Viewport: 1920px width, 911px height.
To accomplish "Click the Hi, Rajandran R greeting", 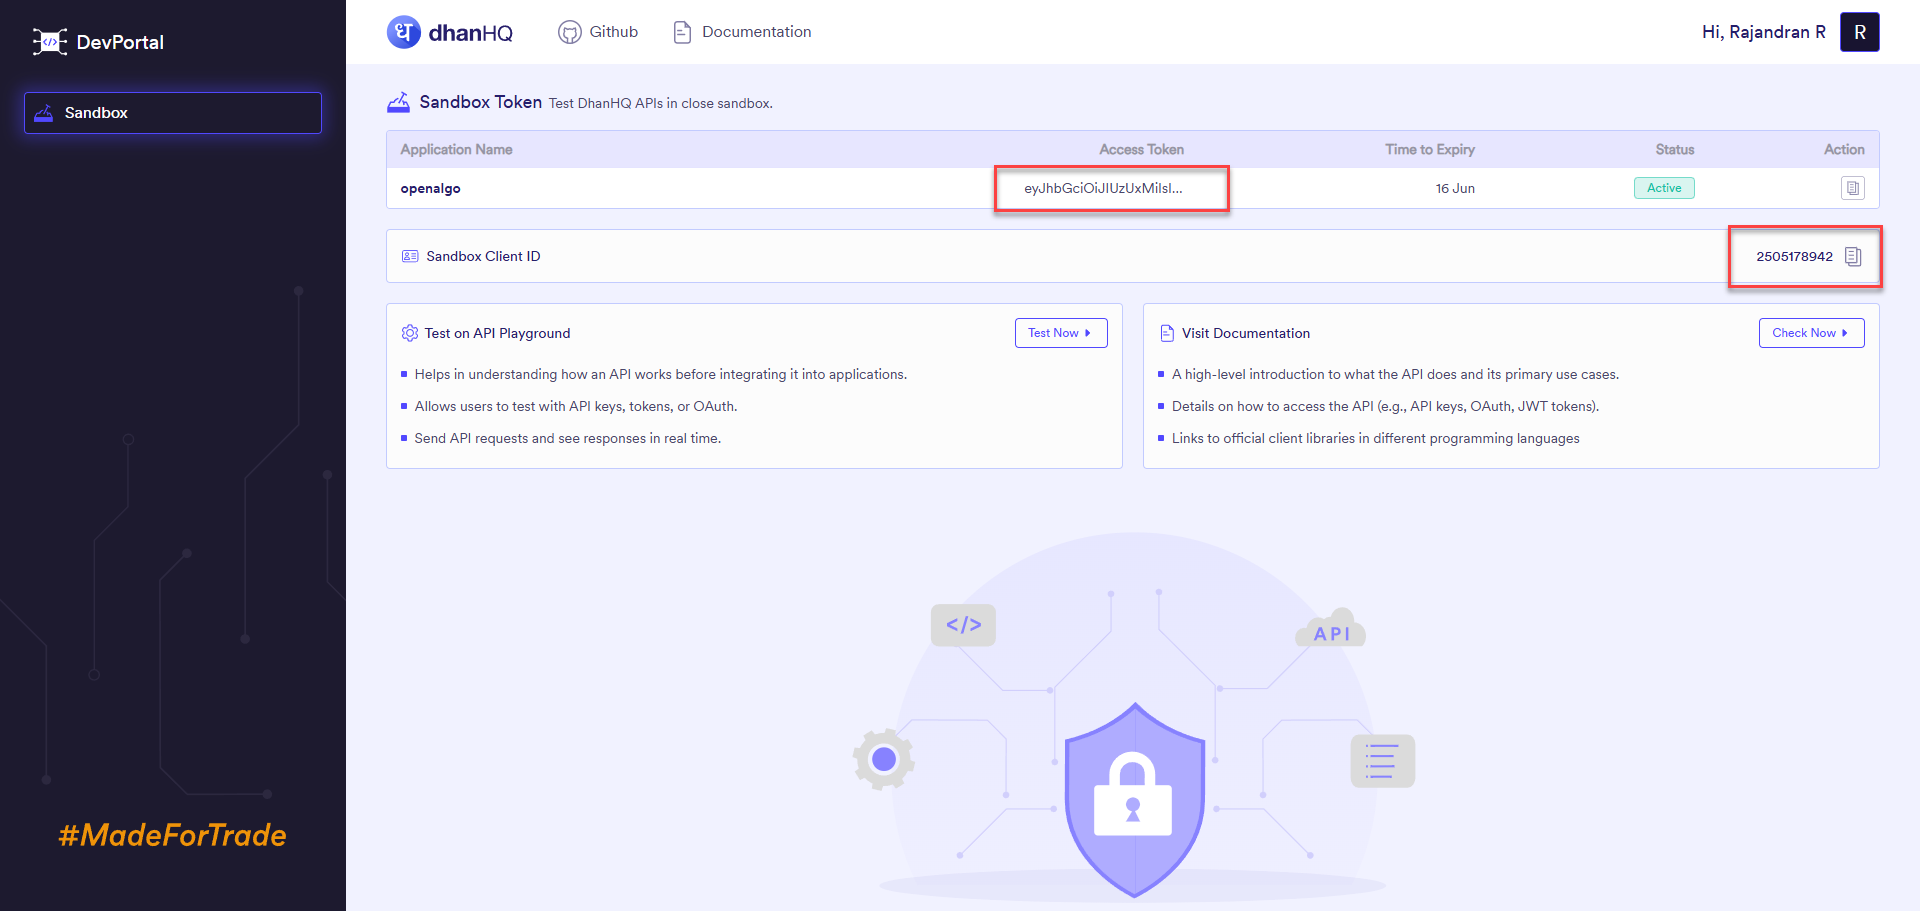I will click(x=1764, y=32).
